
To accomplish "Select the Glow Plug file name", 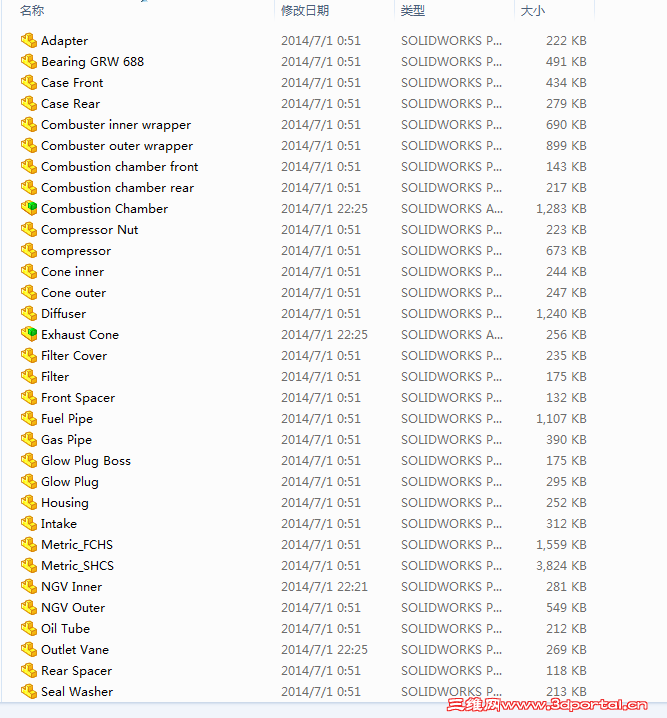I will (70, 482).
